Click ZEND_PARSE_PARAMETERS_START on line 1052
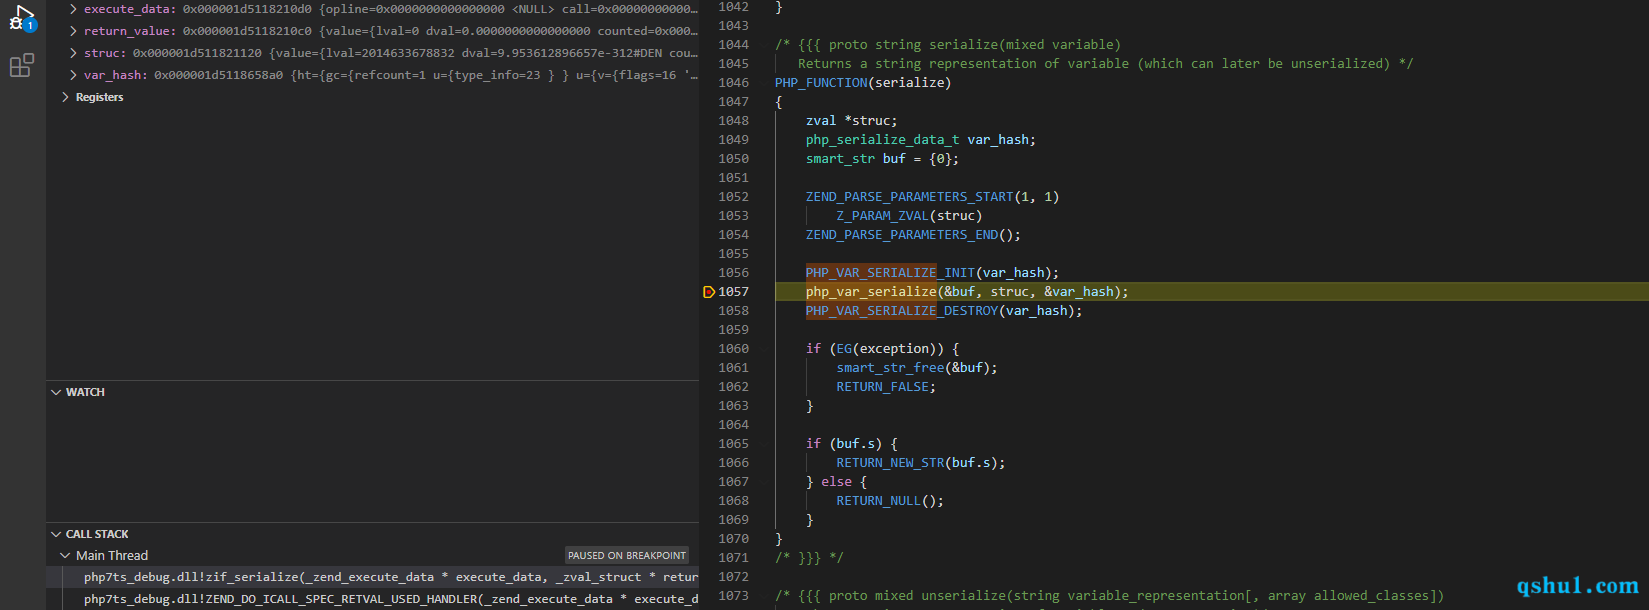Image resolution: width=1649 pixels, height=610 pixels. click(910, 197)
